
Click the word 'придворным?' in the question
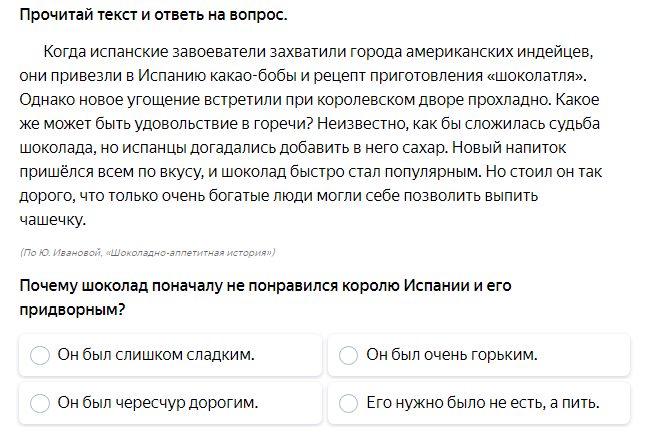tap(72, 310)
